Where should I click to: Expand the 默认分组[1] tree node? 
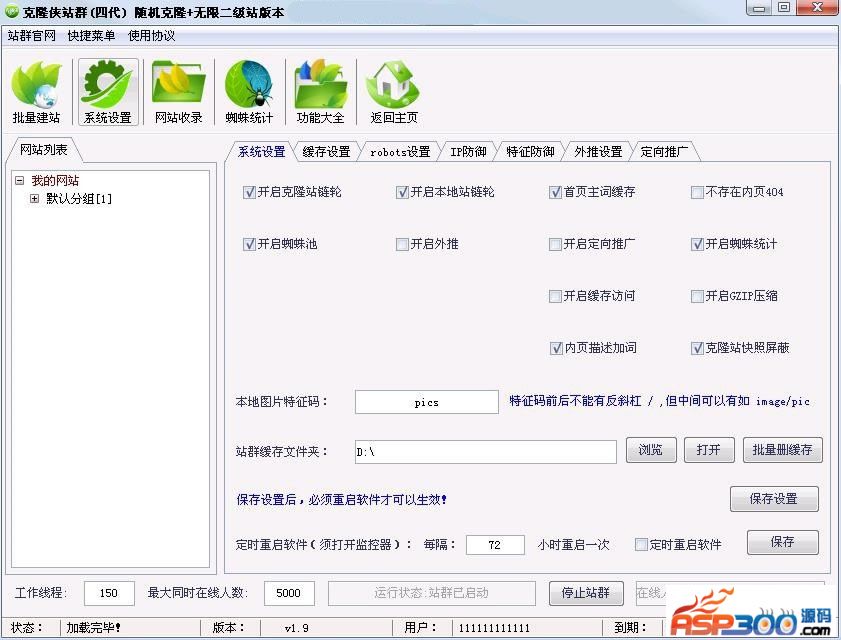tap(34, 198)
